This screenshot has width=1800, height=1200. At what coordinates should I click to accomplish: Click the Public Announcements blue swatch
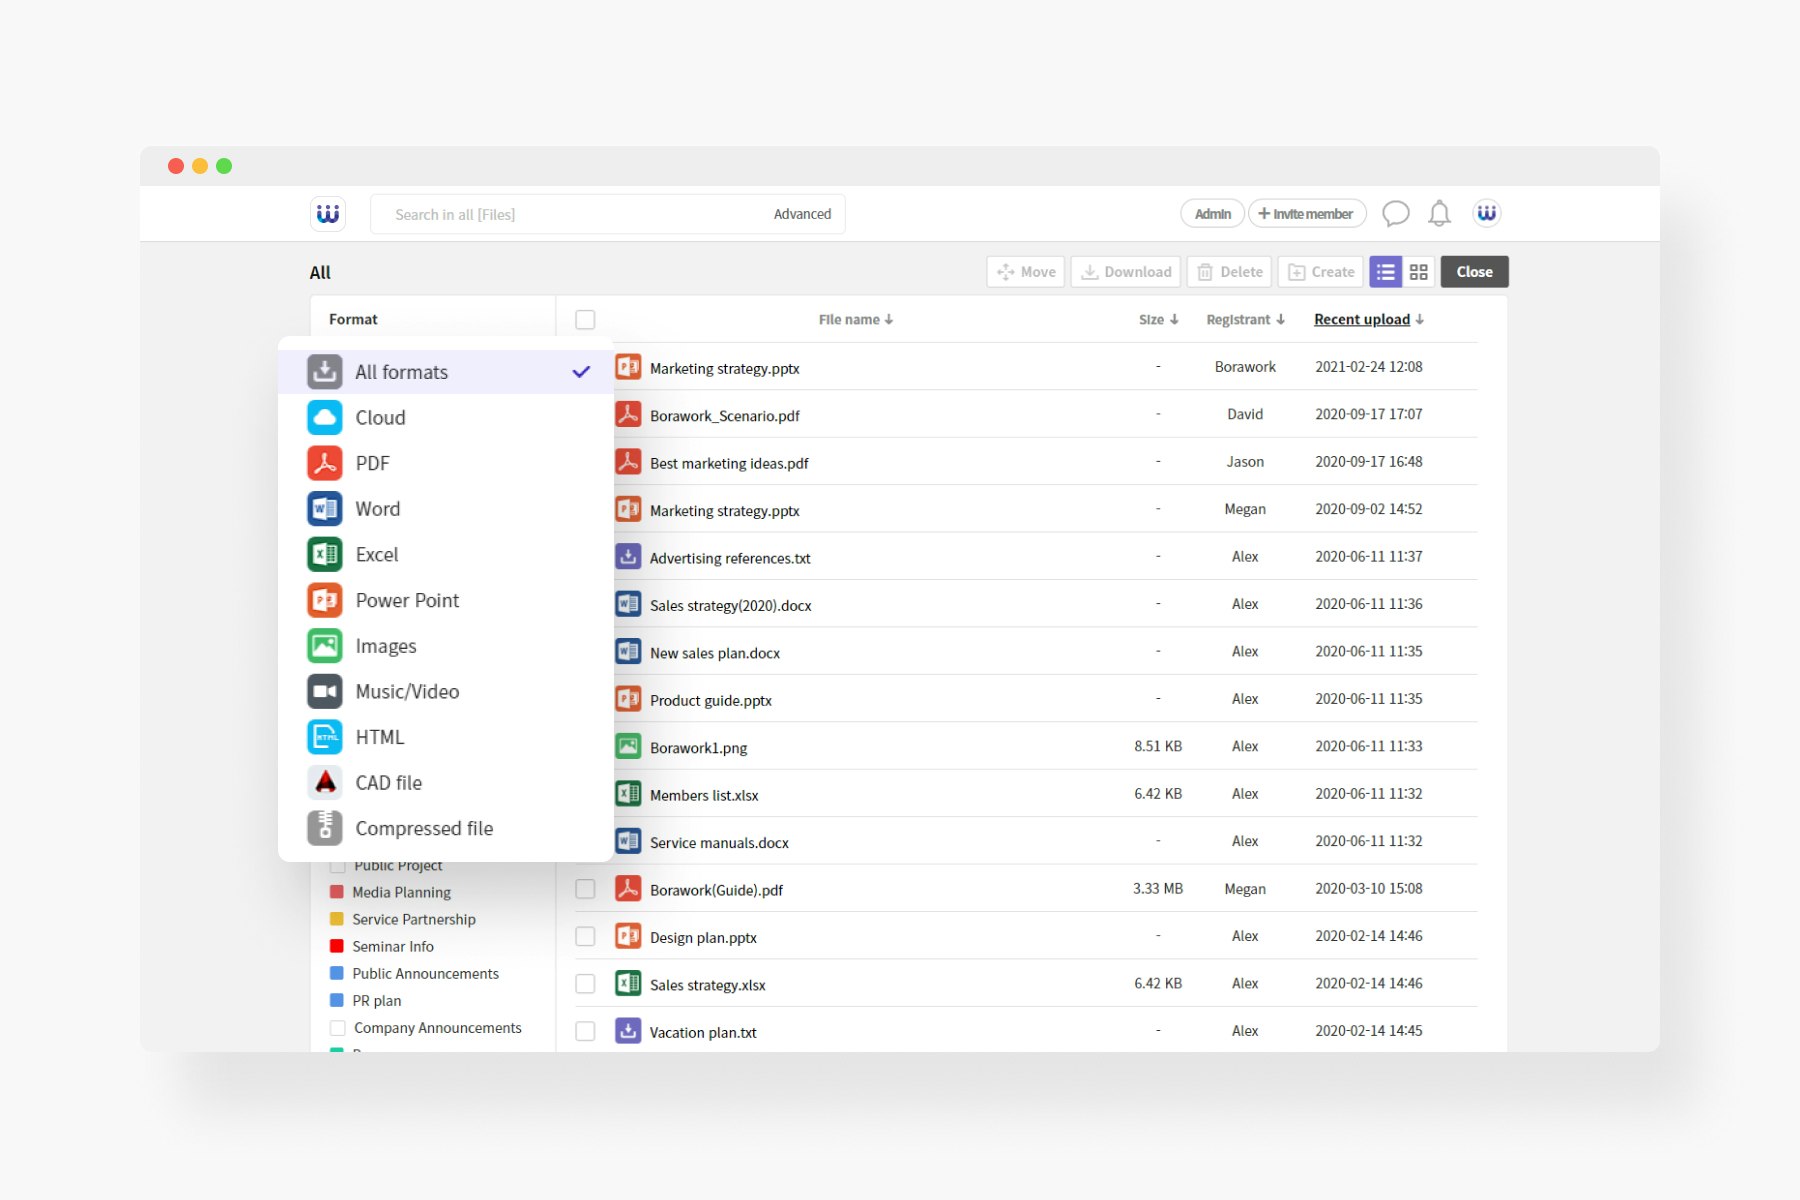click(x=337, y=973)
